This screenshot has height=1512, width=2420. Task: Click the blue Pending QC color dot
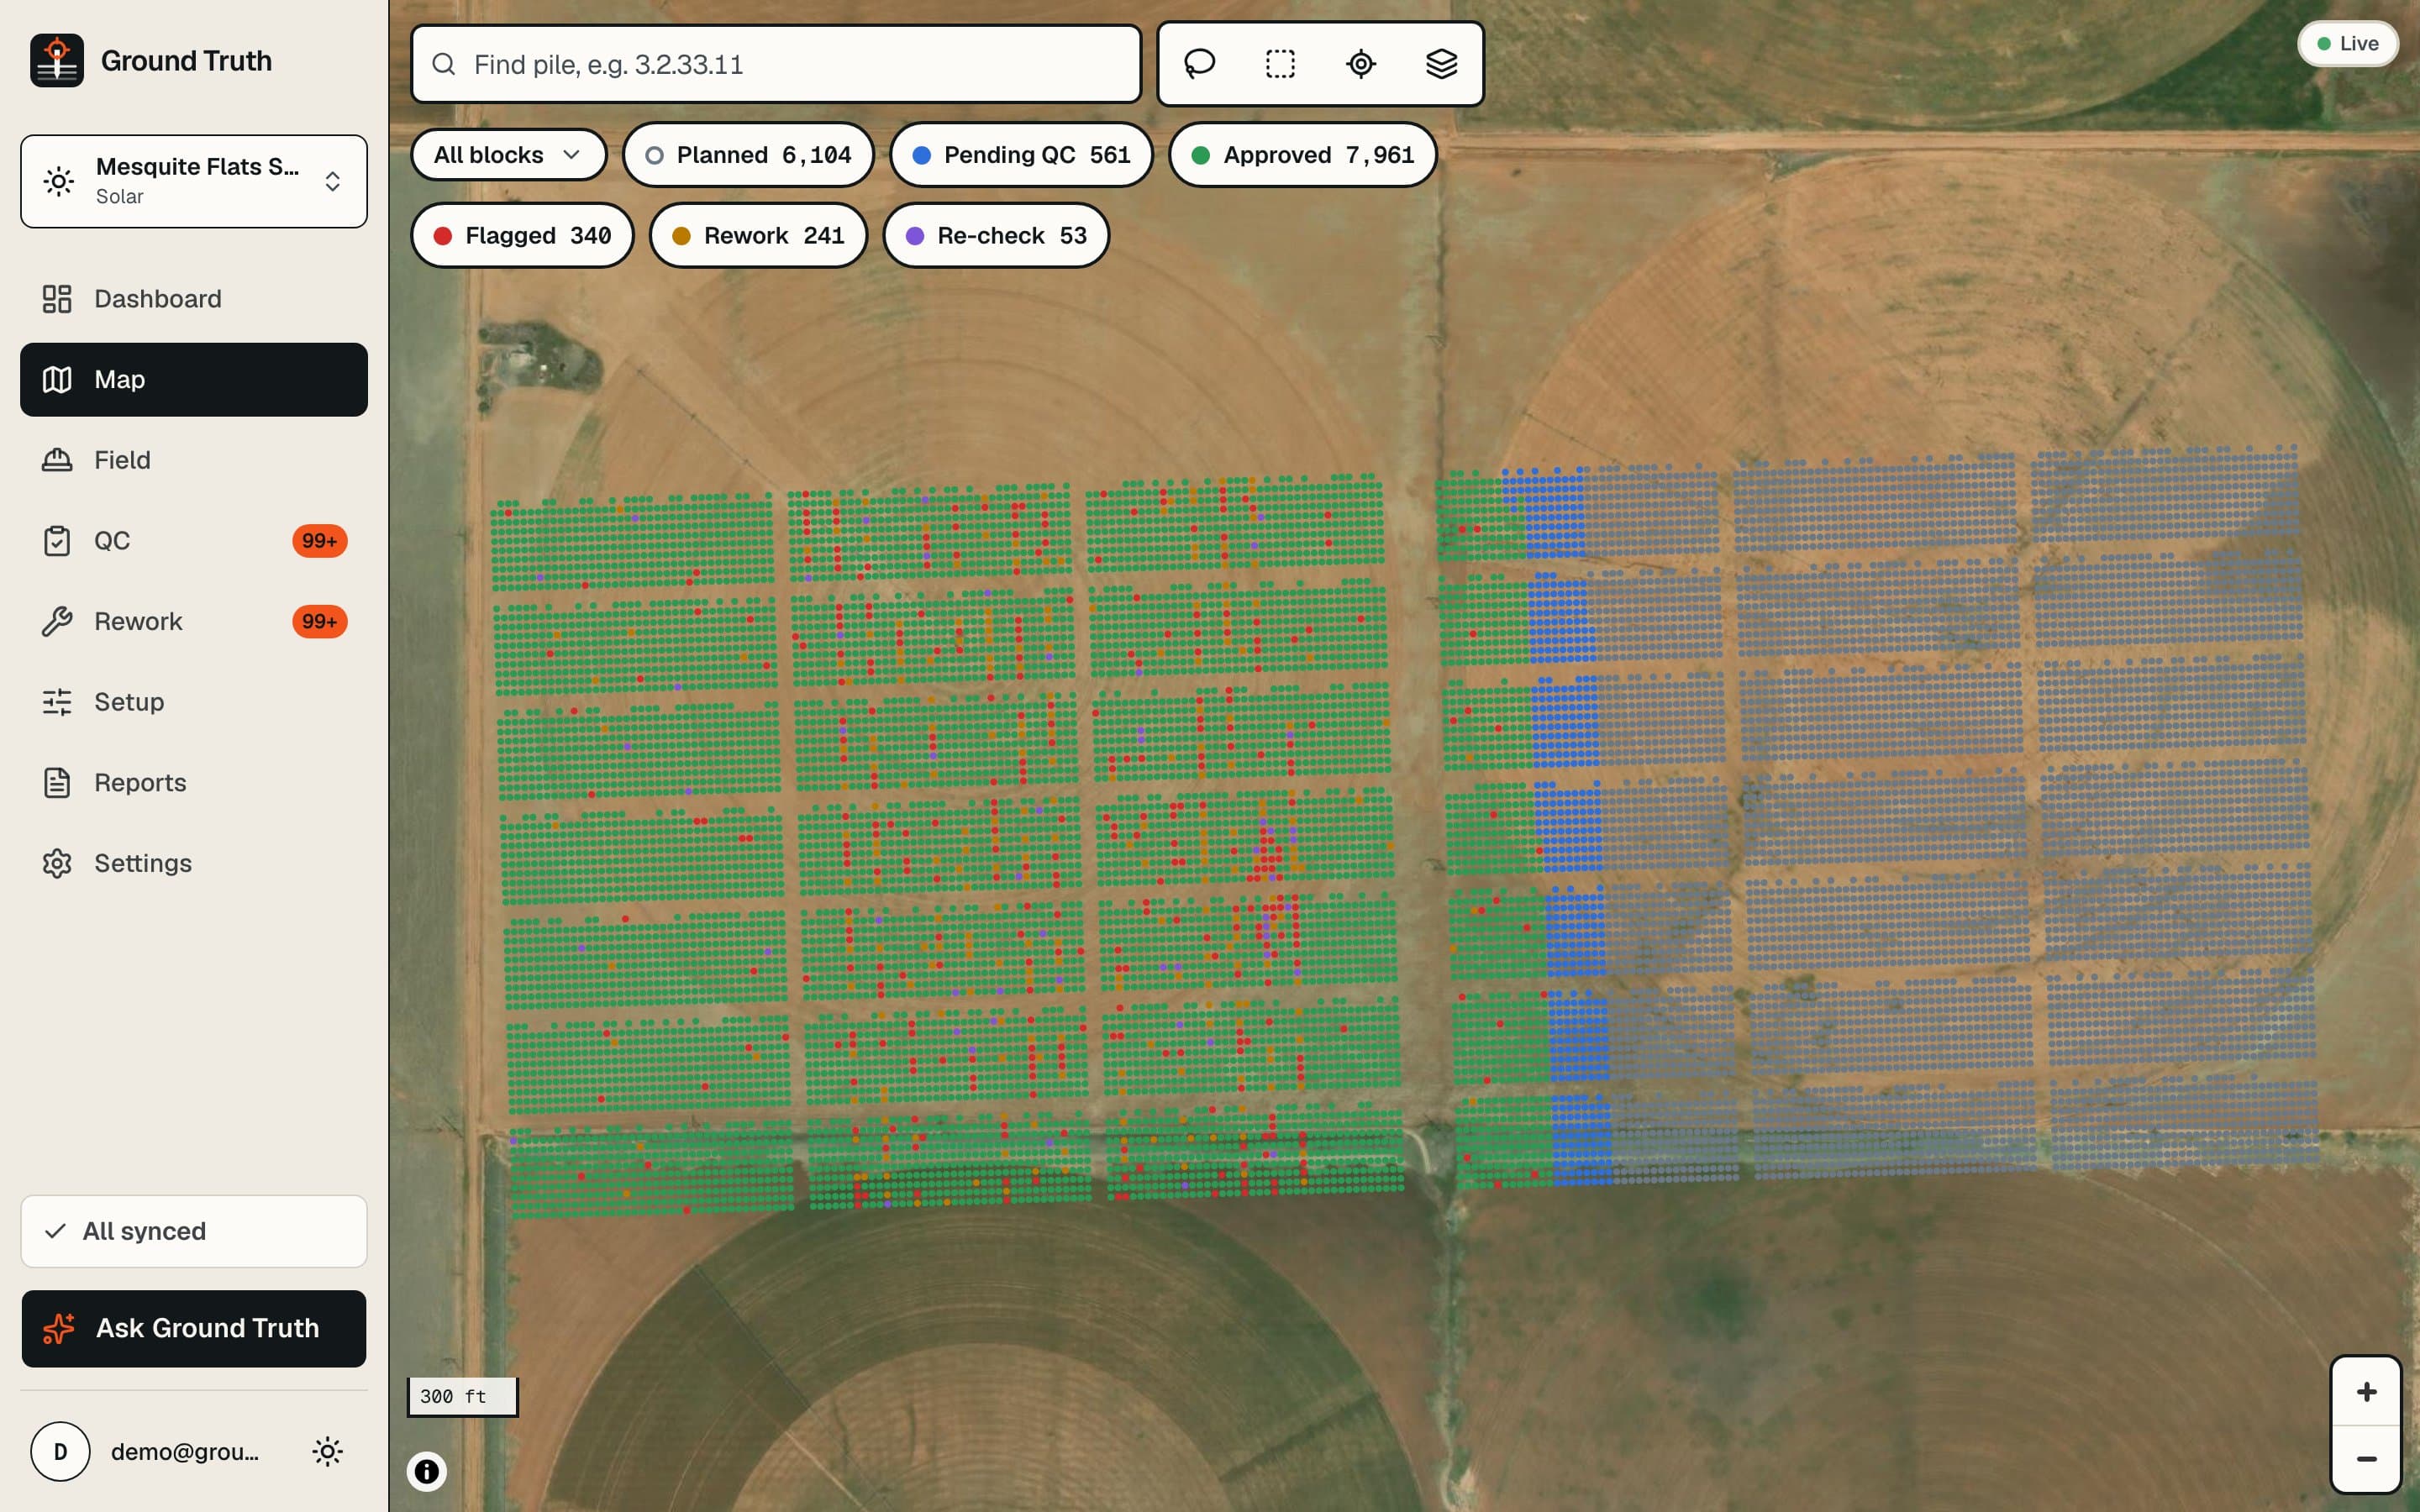pyautogui.click(x=921, y=155)
